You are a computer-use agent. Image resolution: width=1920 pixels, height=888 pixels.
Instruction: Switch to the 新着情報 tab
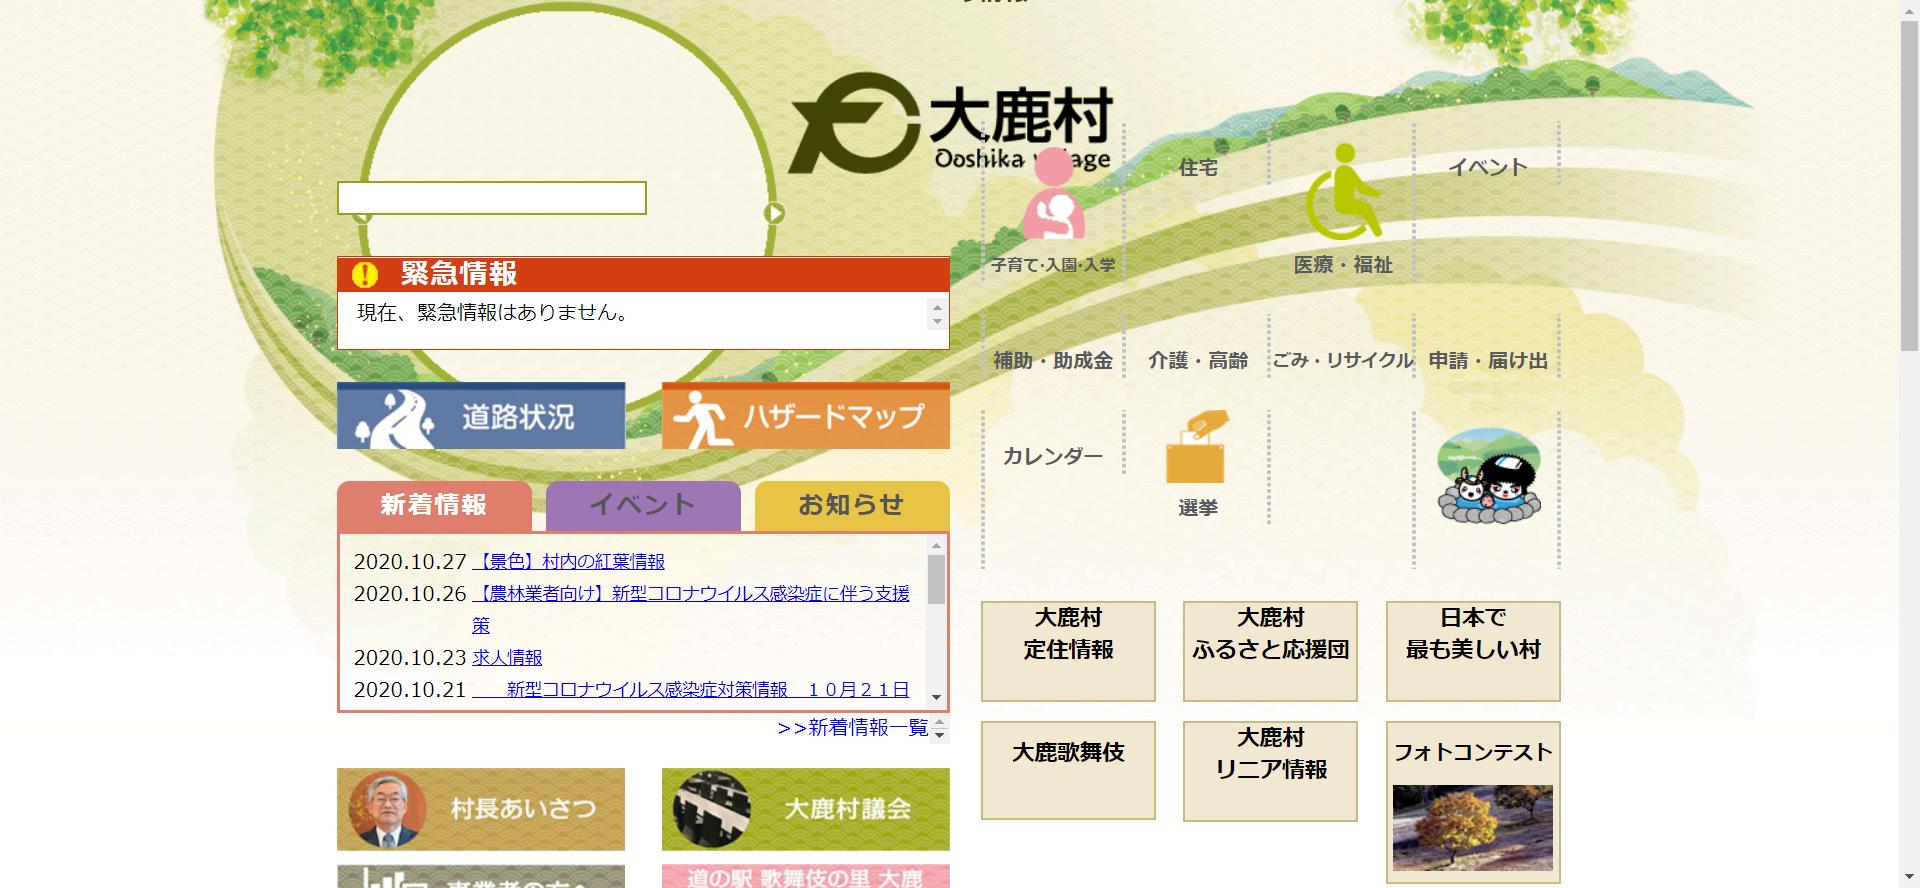(x=434, y=506)
